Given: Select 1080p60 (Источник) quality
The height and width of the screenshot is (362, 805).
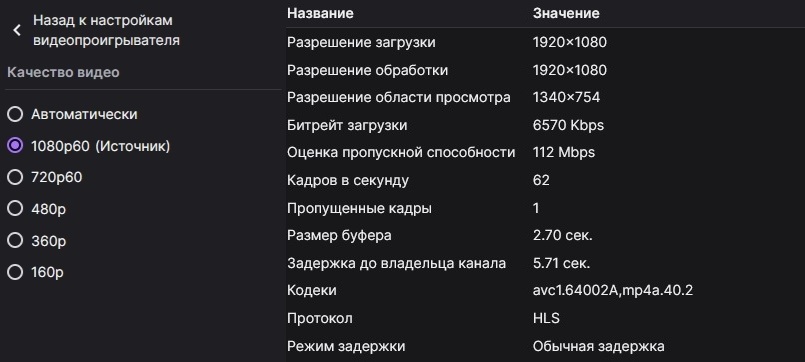Looking at the screenshot, I should point(15,146).
